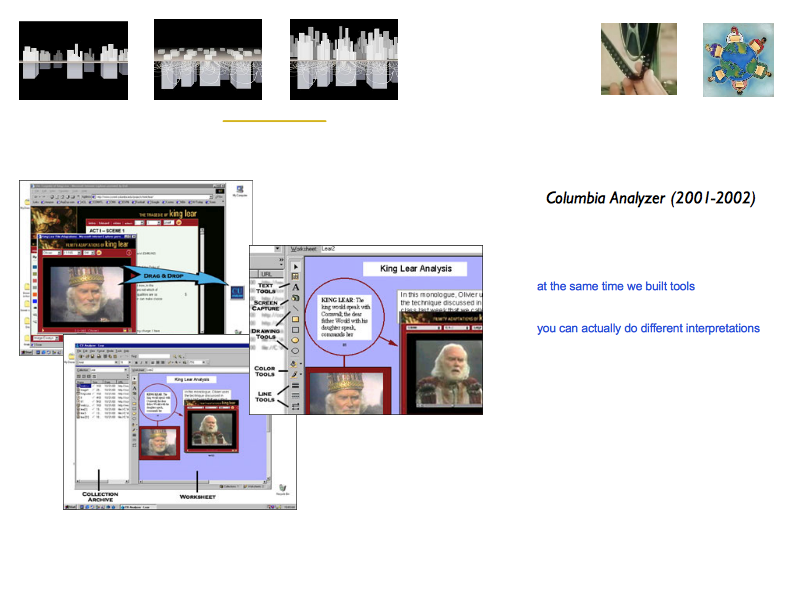Open the File menu in the small CU Analyzer window

79,351
